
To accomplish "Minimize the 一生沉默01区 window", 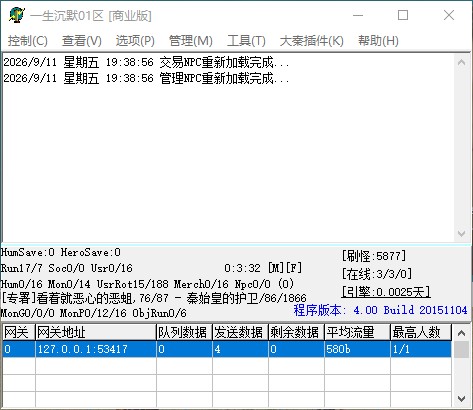I will (358, 15).
